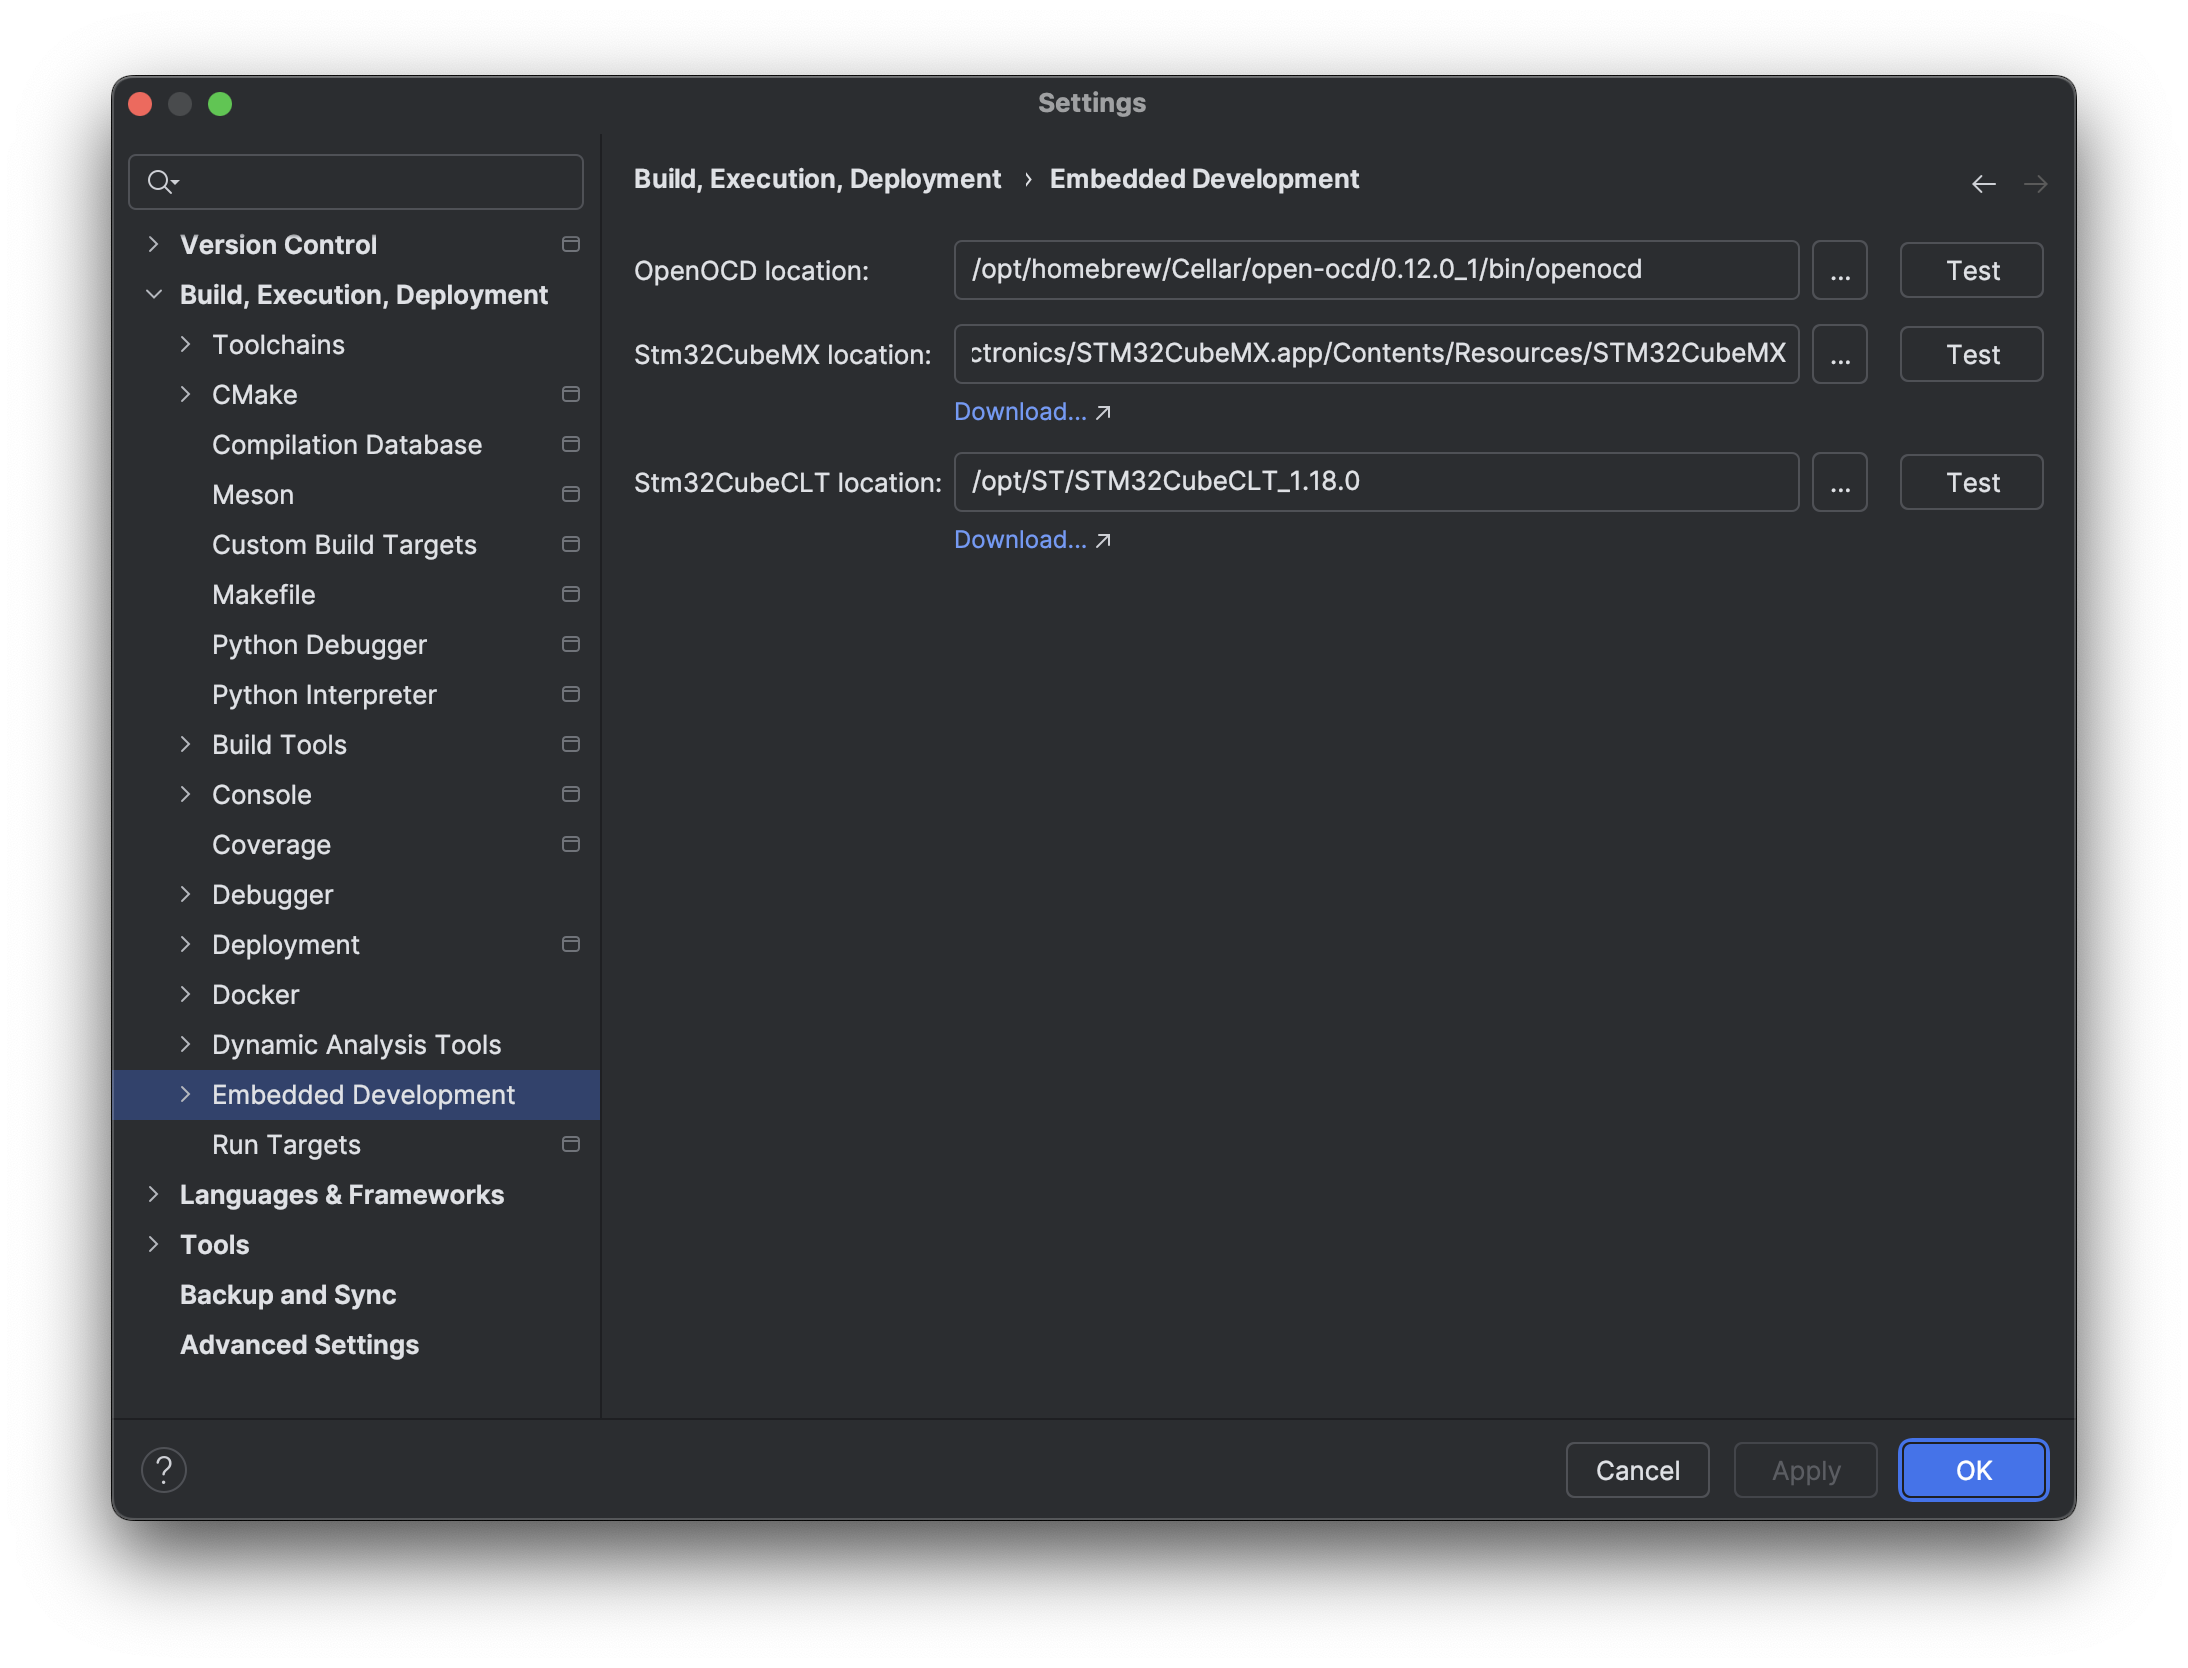The image size is (2188, 1668).
Task: Expand the Debugger section
Action: (x=186, y=894)
